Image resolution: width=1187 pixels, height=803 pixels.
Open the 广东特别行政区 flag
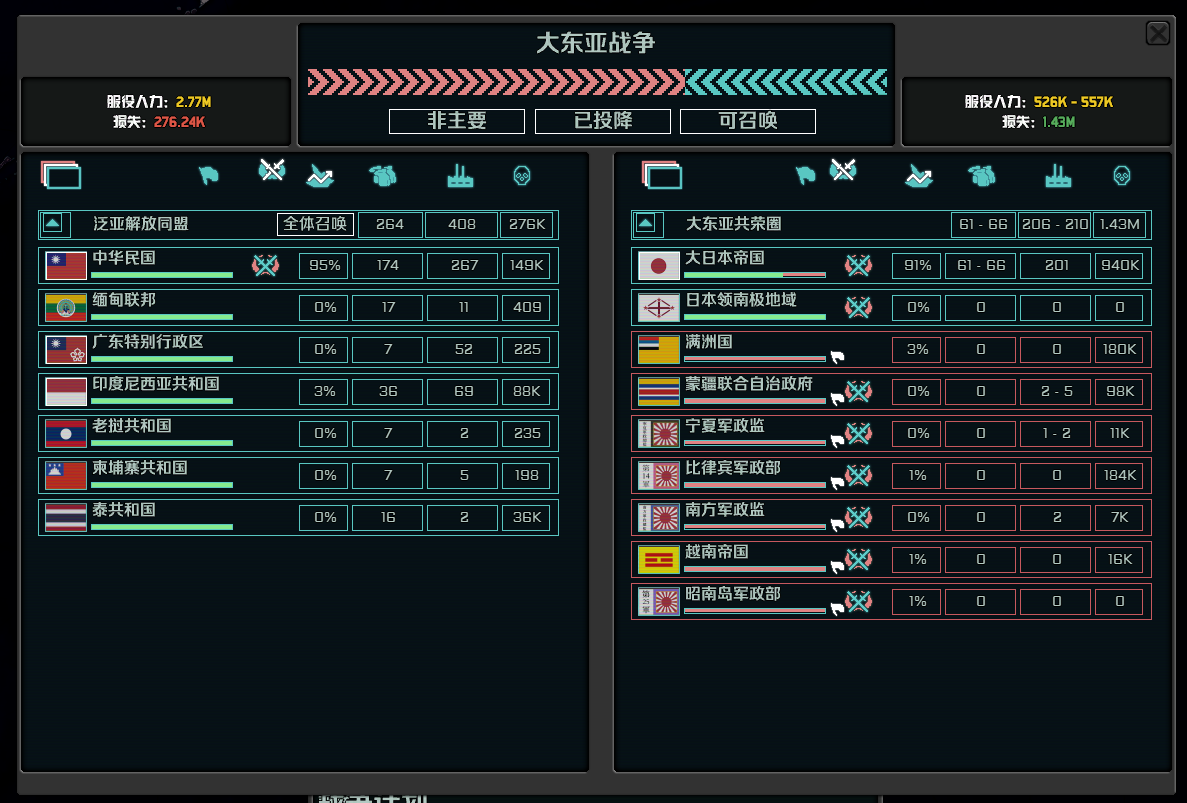[x=66, y=350]
